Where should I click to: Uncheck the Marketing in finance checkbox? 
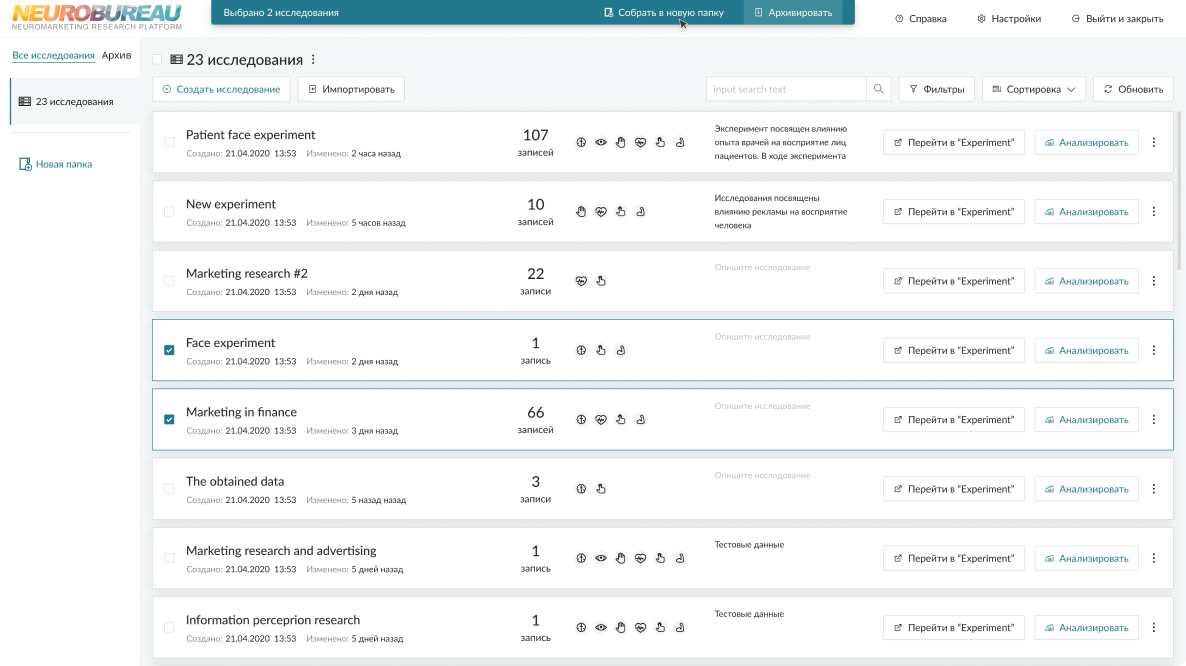coord(169,420)
